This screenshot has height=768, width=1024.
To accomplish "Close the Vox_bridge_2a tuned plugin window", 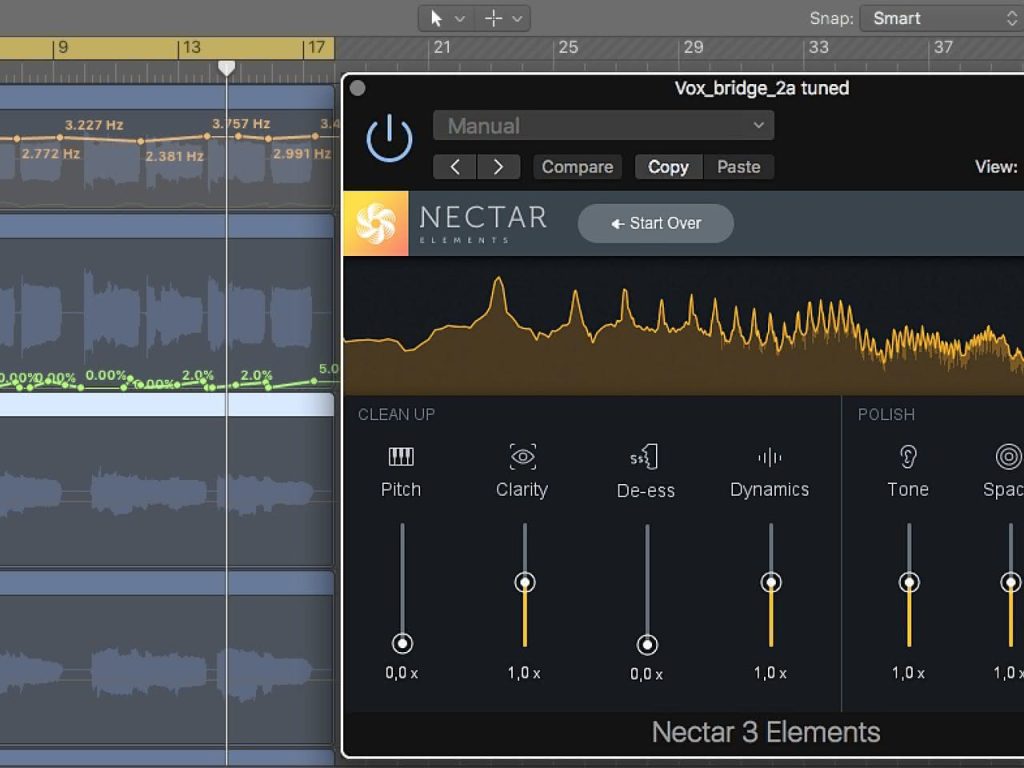I will (x=357, y=88).
